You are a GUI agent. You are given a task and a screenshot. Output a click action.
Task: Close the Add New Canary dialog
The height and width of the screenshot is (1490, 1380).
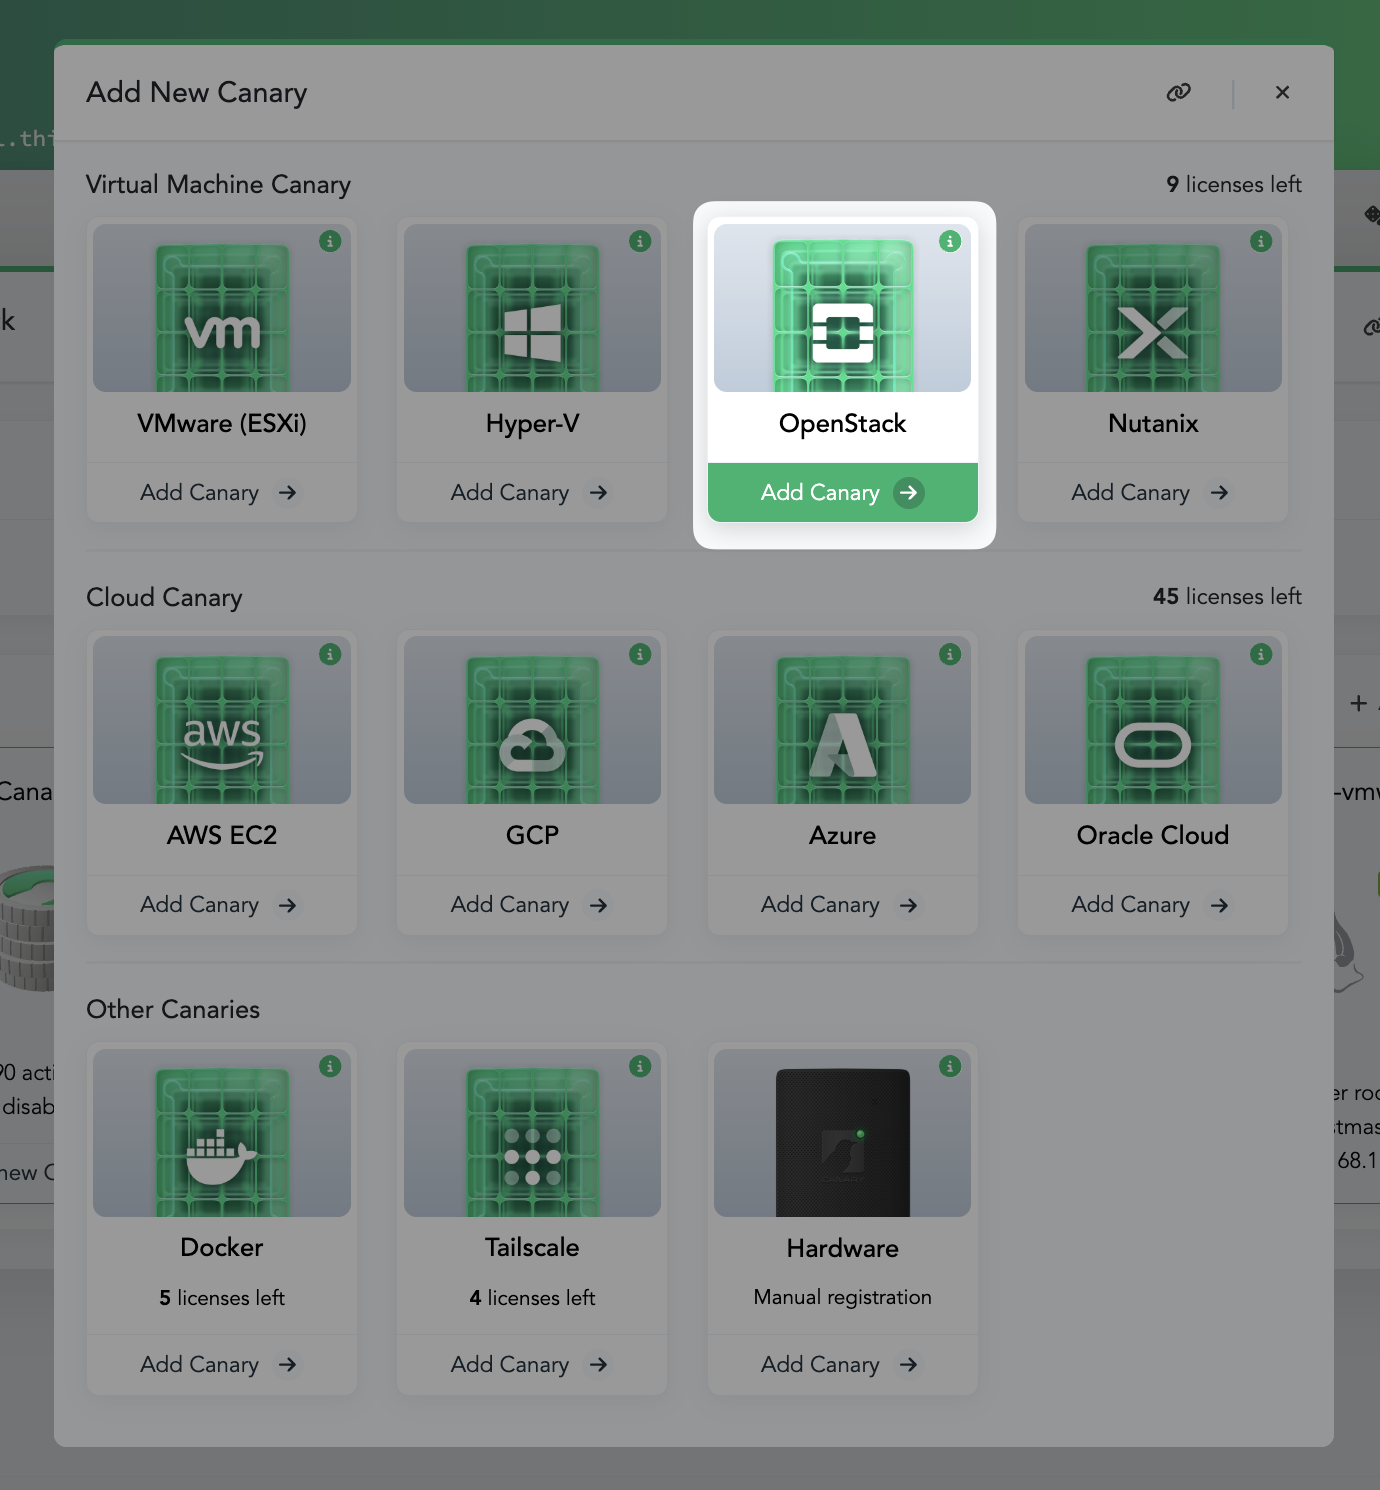tap(1282, 92)
